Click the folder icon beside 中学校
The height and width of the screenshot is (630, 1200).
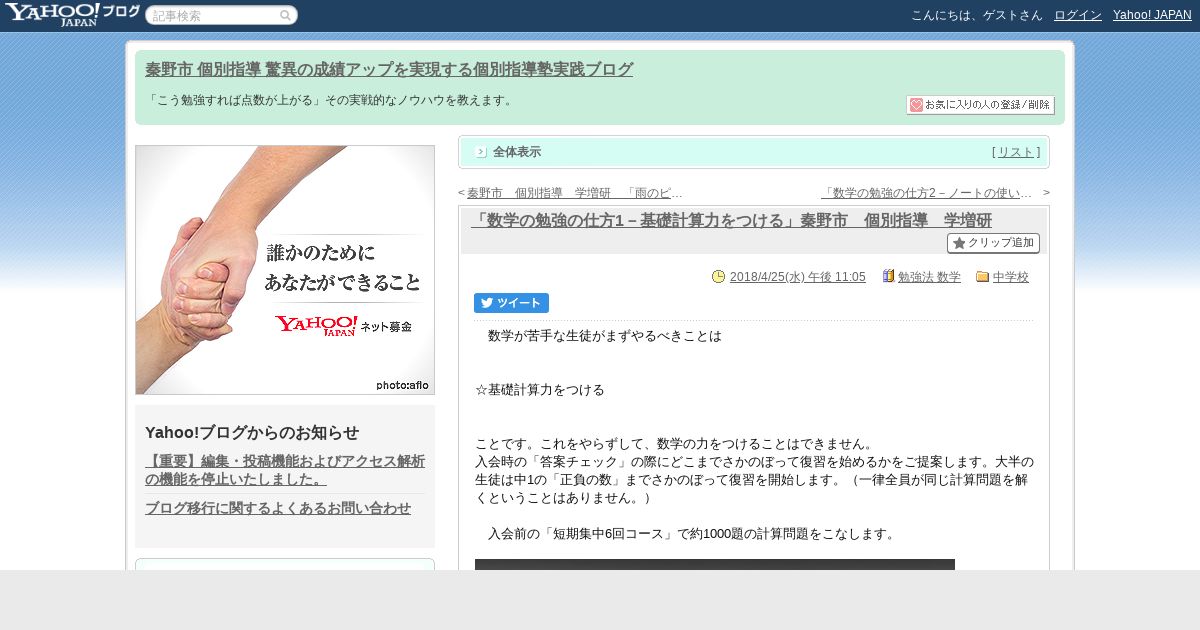[x=983, y=277]
